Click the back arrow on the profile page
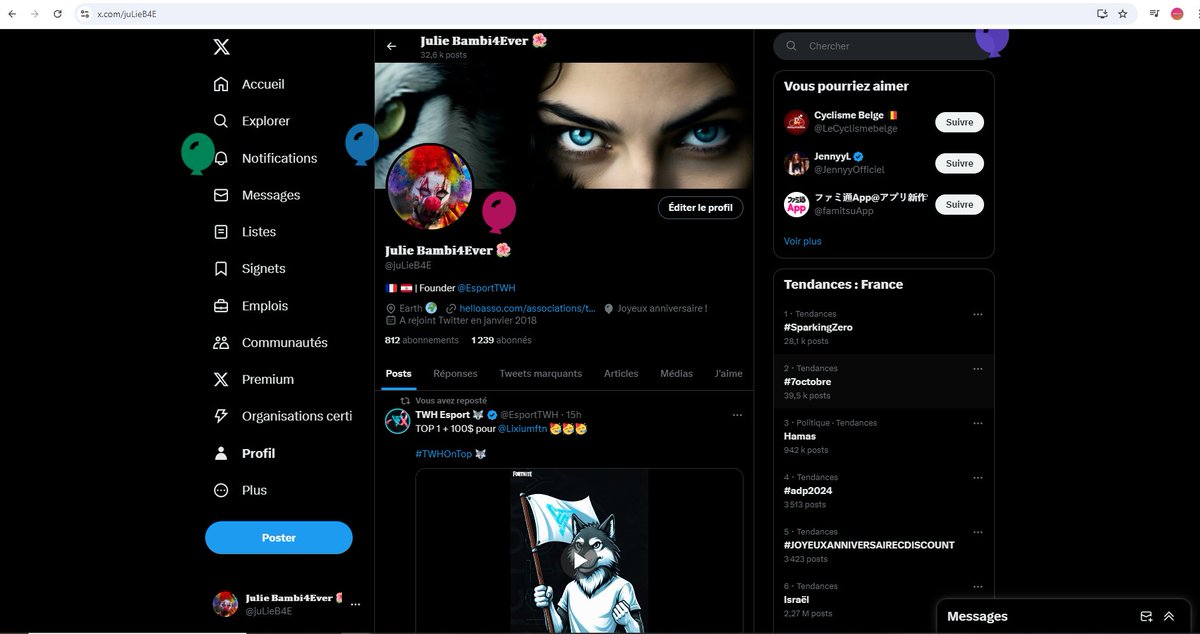Image resolution: width=1200 pixels, height=634 pixels. [392, 45]
